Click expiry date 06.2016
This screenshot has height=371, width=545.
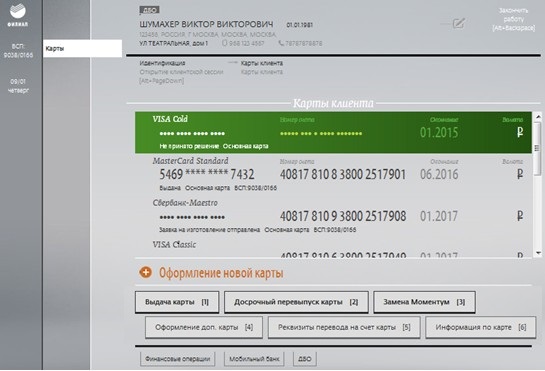pyautogui.click(x=439, y=174)
